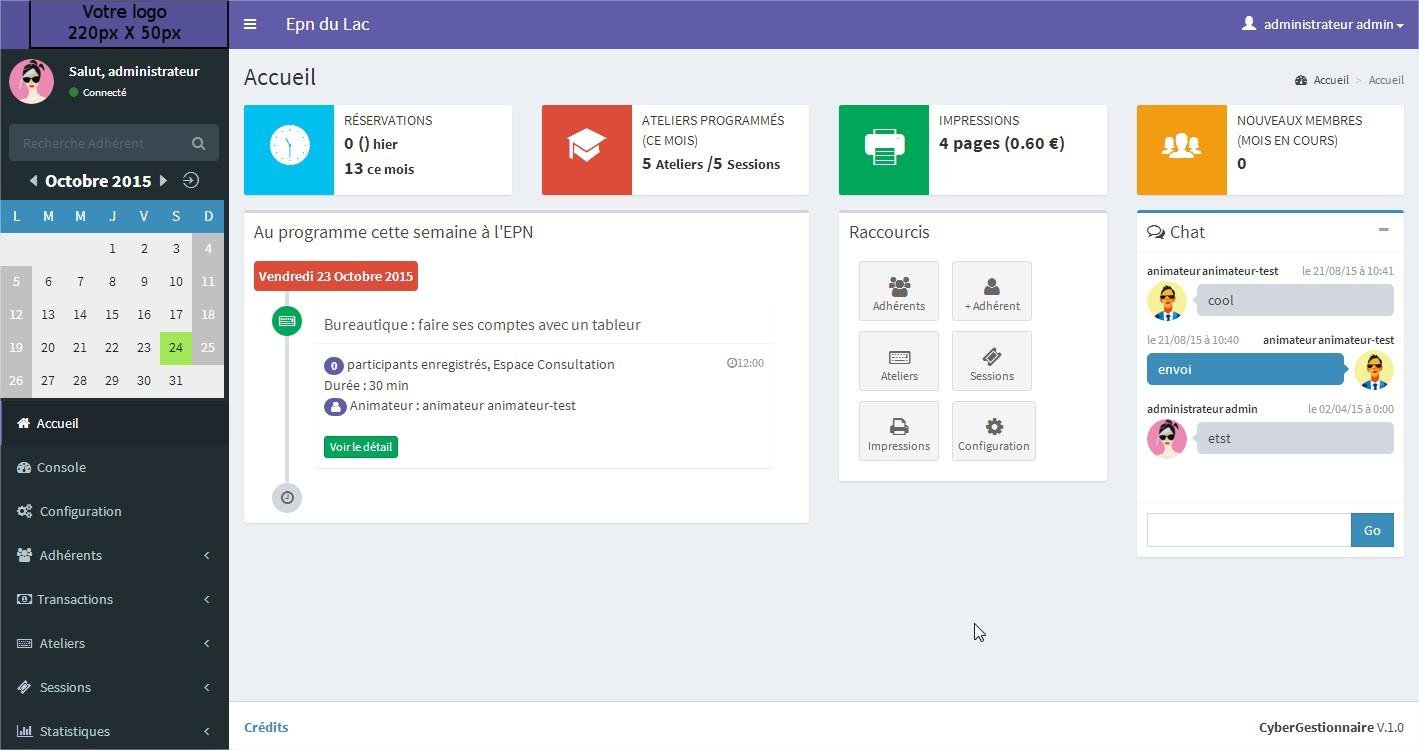The image size is (1419, 750).
Task: Open the Configuration gear shortcut
Action: [x=993, y=431]
